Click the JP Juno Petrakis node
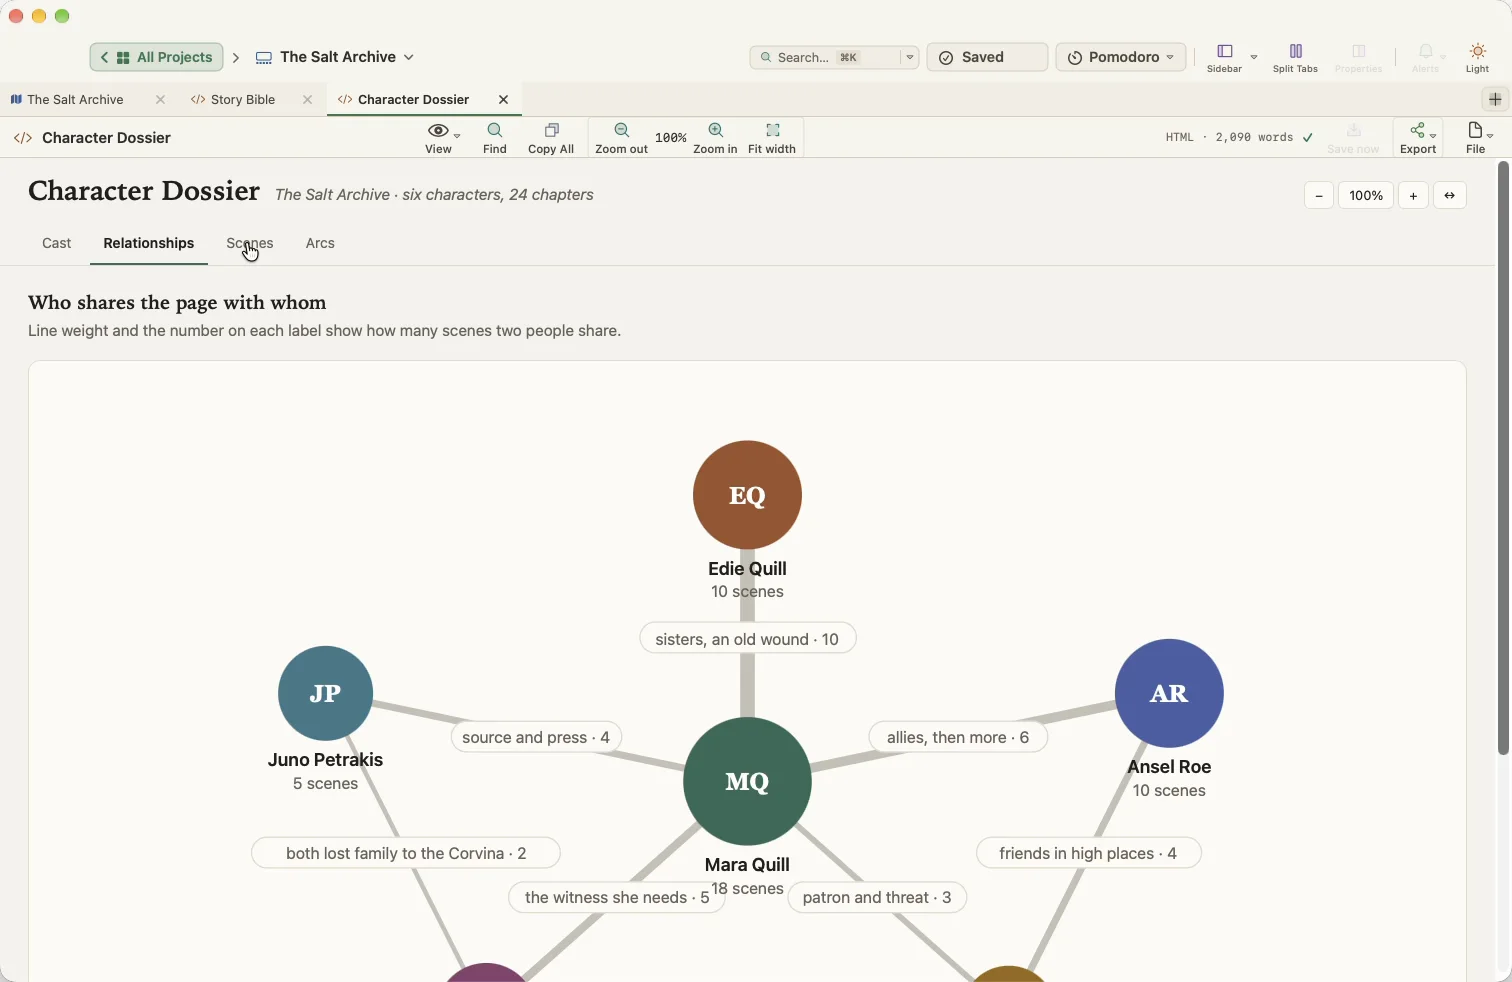The image size is (1512, 982). click(325, 693)
